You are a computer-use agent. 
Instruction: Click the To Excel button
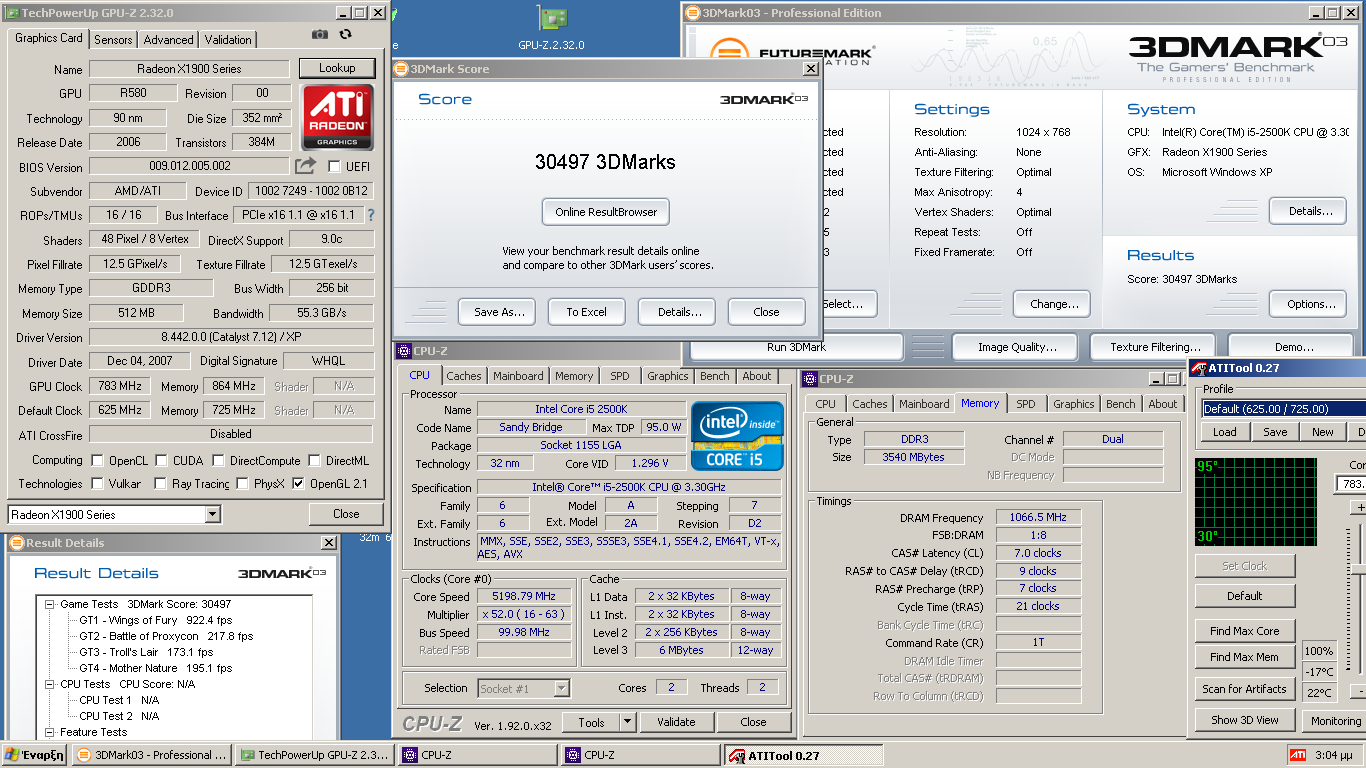coord(586,312)
